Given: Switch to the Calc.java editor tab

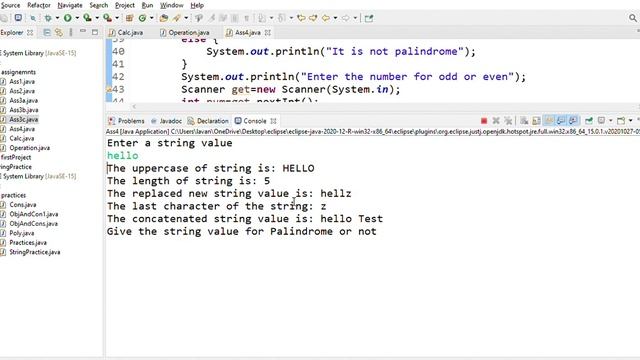Looking at the screenshot, I should click(x=126, y=33).
